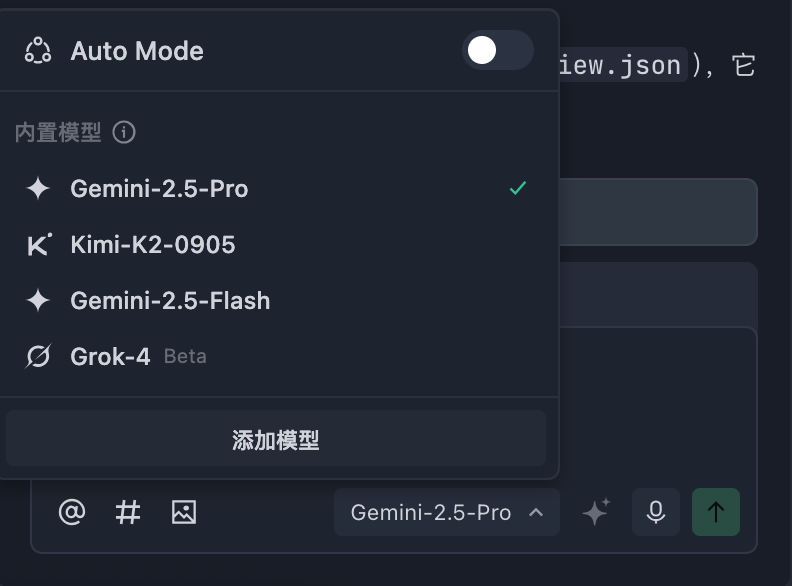Switch to the Gemini-2.5-Flash model
This screenshot has height=586, width=792.
pyautogui.click(x=170, y=301)
